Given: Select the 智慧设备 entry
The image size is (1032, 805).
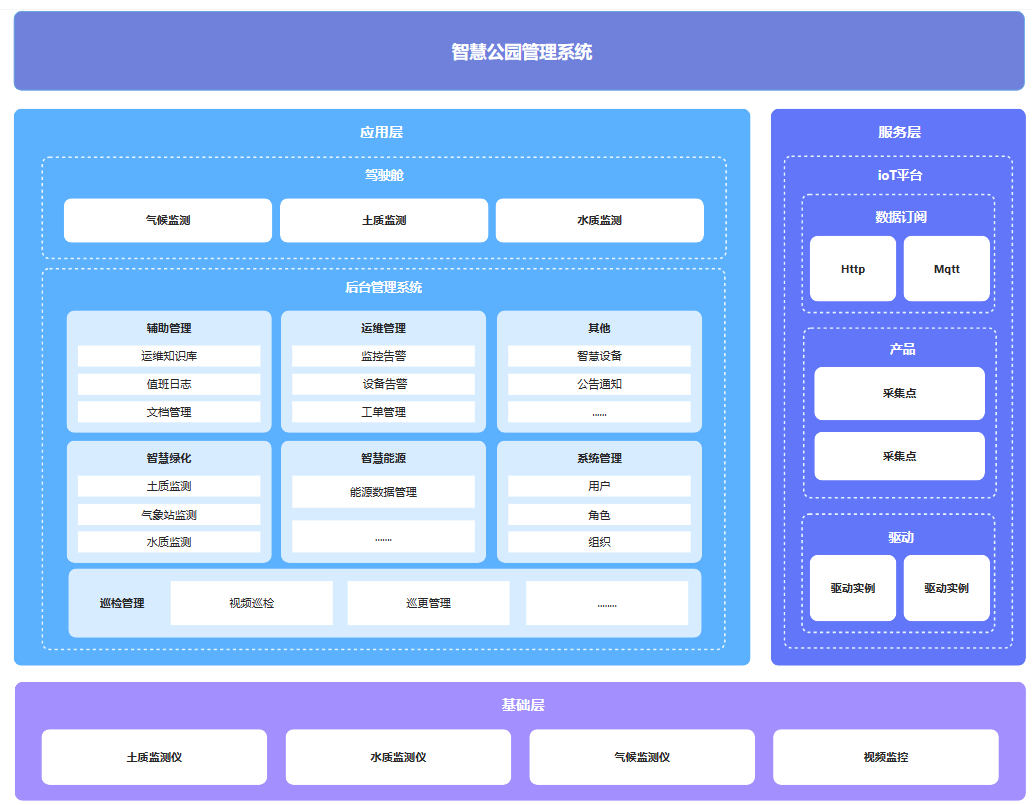Looking at the screenshot, I should click(599, 356).
